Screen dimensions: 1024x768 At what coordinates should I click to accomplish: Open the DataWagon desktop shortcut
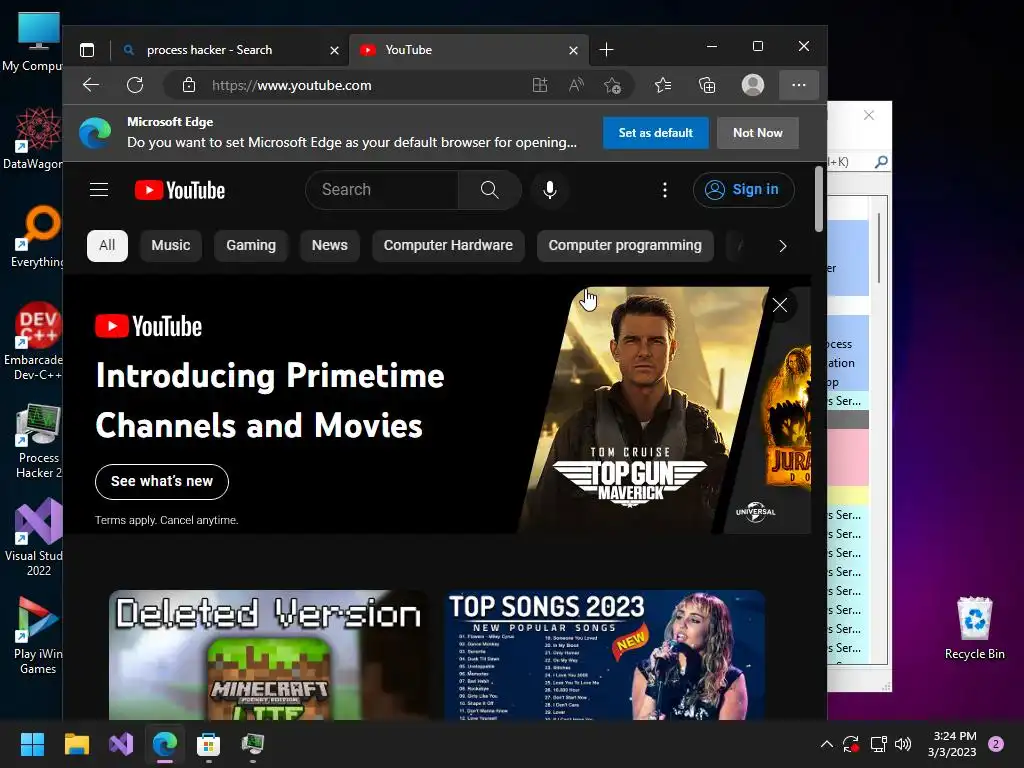[x=33, y=139]
